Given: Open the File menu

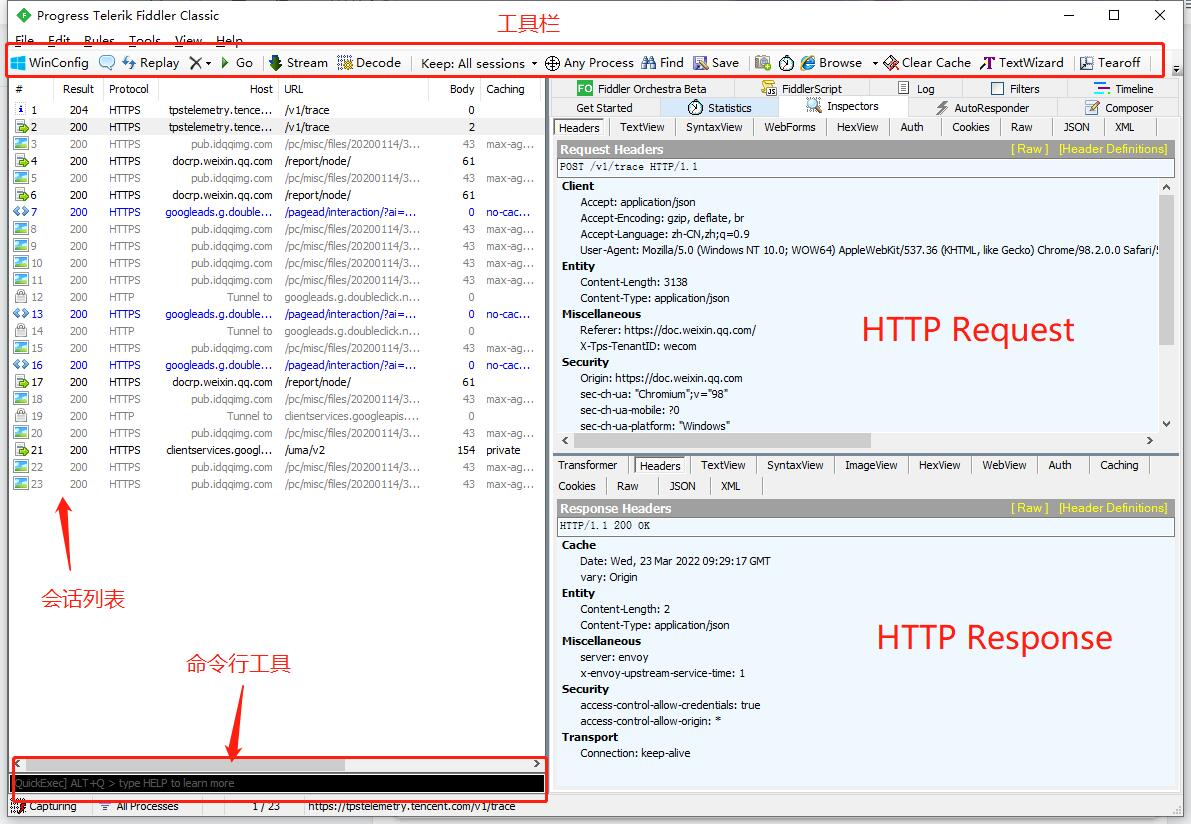Looking at the screenshot, I should pos(24,39).
